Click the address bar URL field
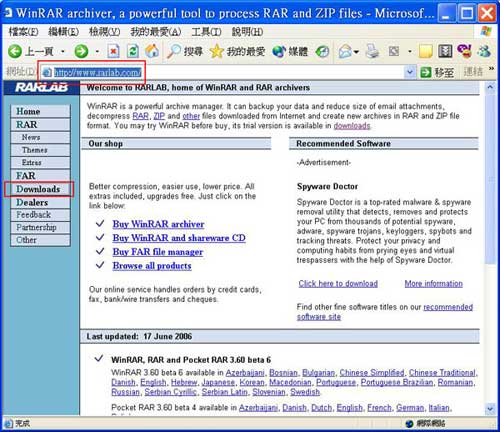 pyautogui.click(x=223, y=72)
